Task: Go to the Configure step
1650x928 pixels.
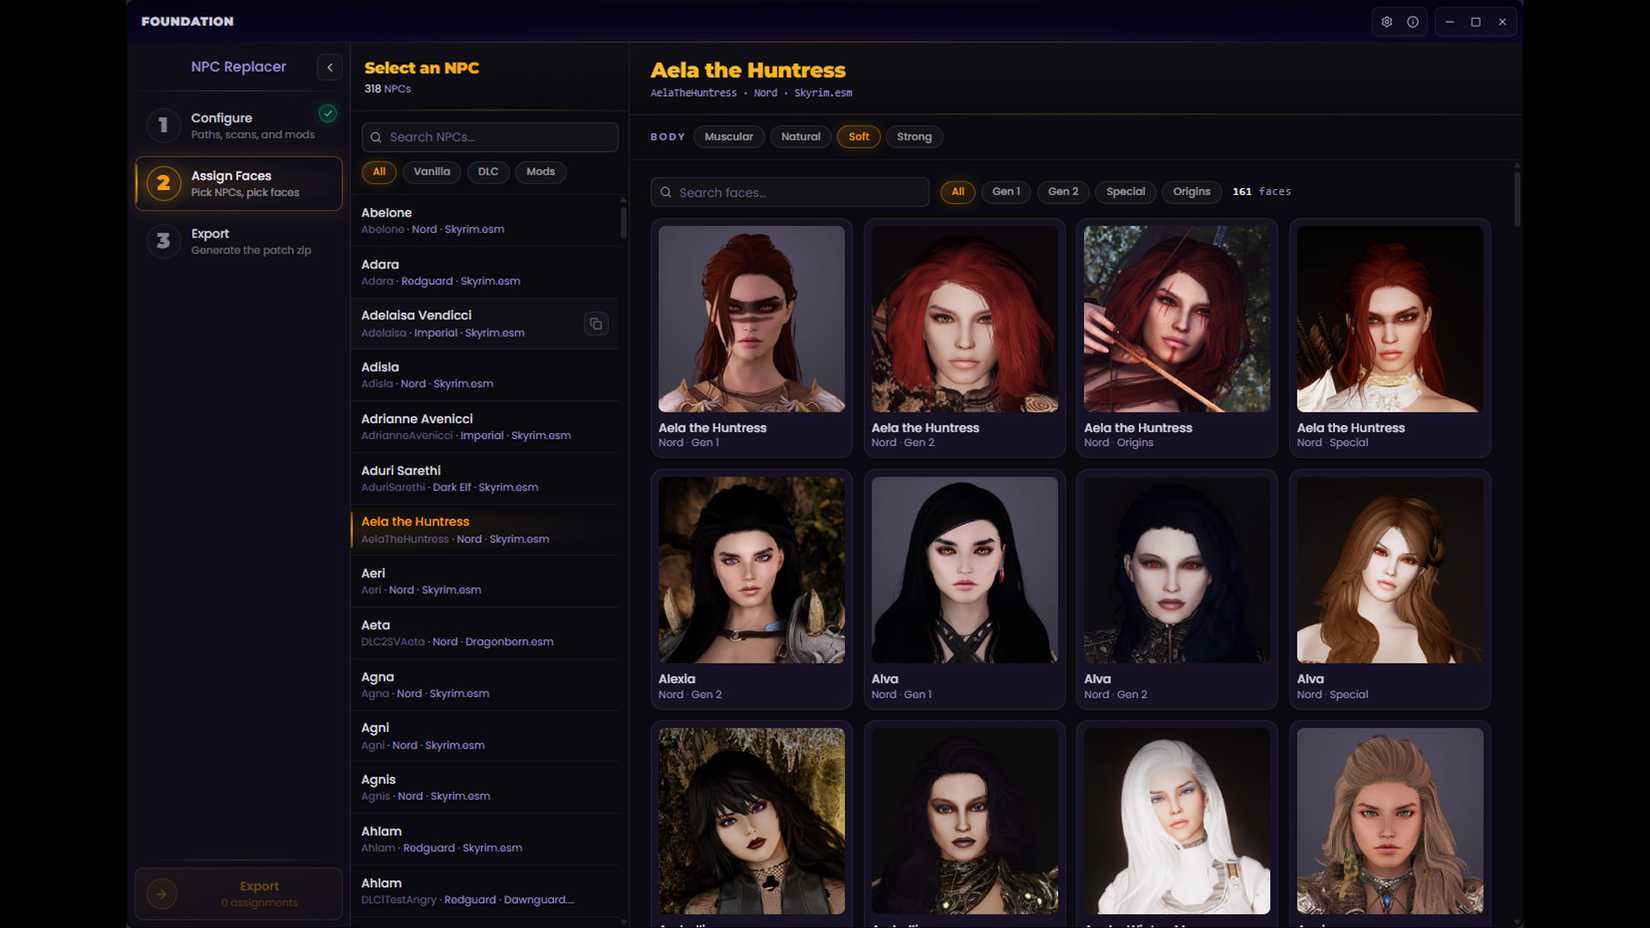Action: point(239,125)
